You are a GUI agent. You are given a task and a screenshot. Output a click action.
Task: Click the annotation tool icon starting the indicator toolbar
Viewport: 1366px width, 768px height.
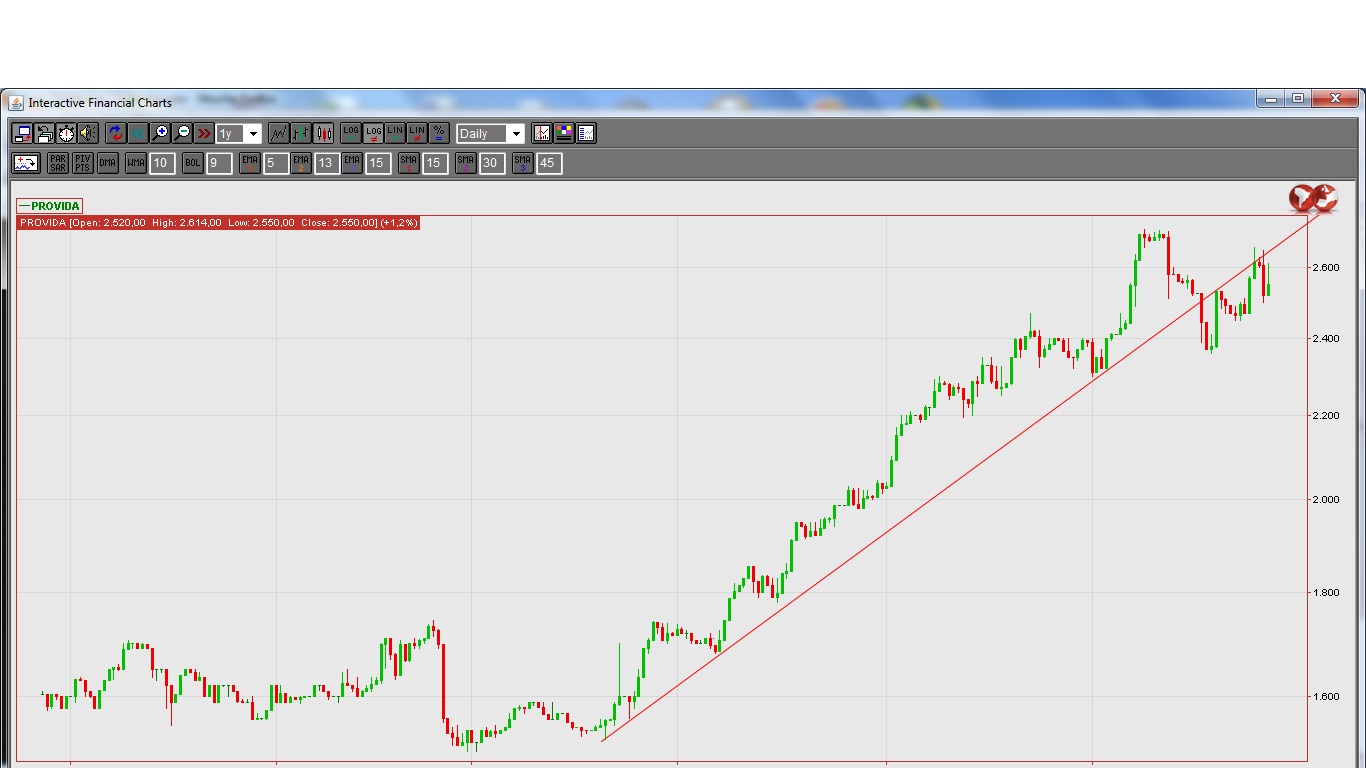26,163
